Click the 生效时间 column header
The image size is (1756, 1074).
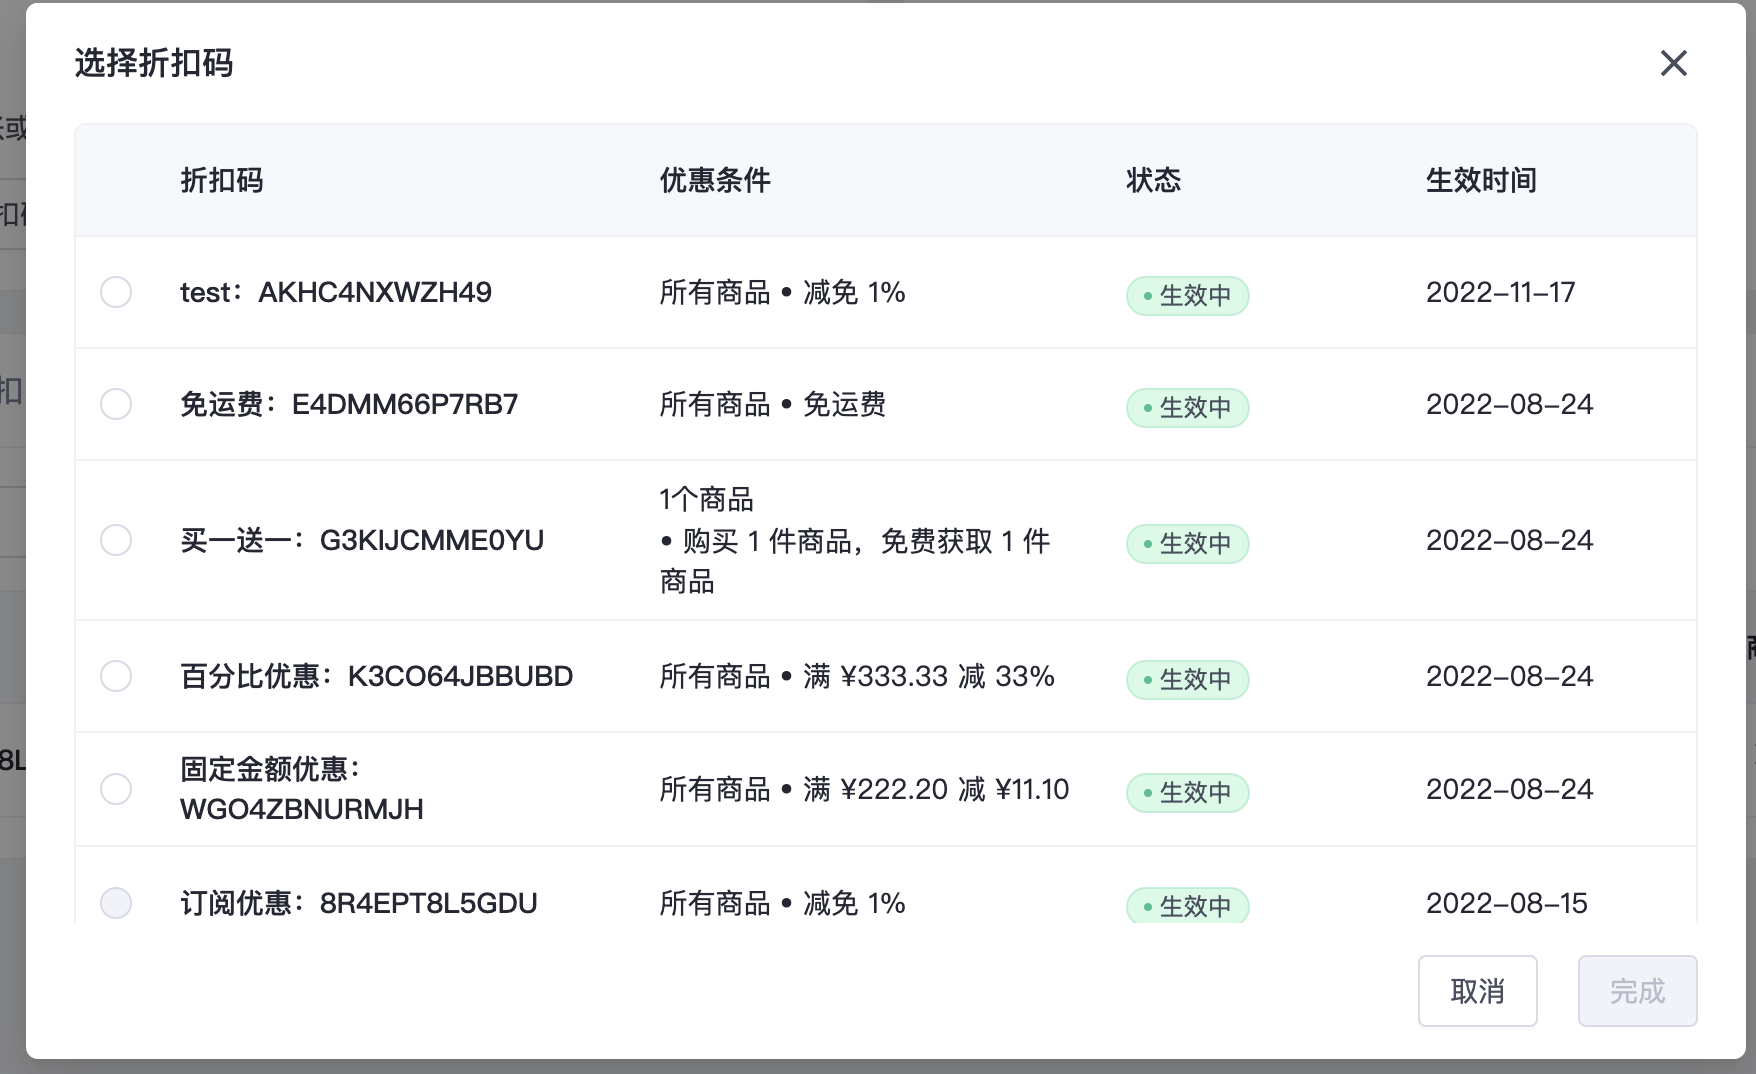coord(1482,181)
